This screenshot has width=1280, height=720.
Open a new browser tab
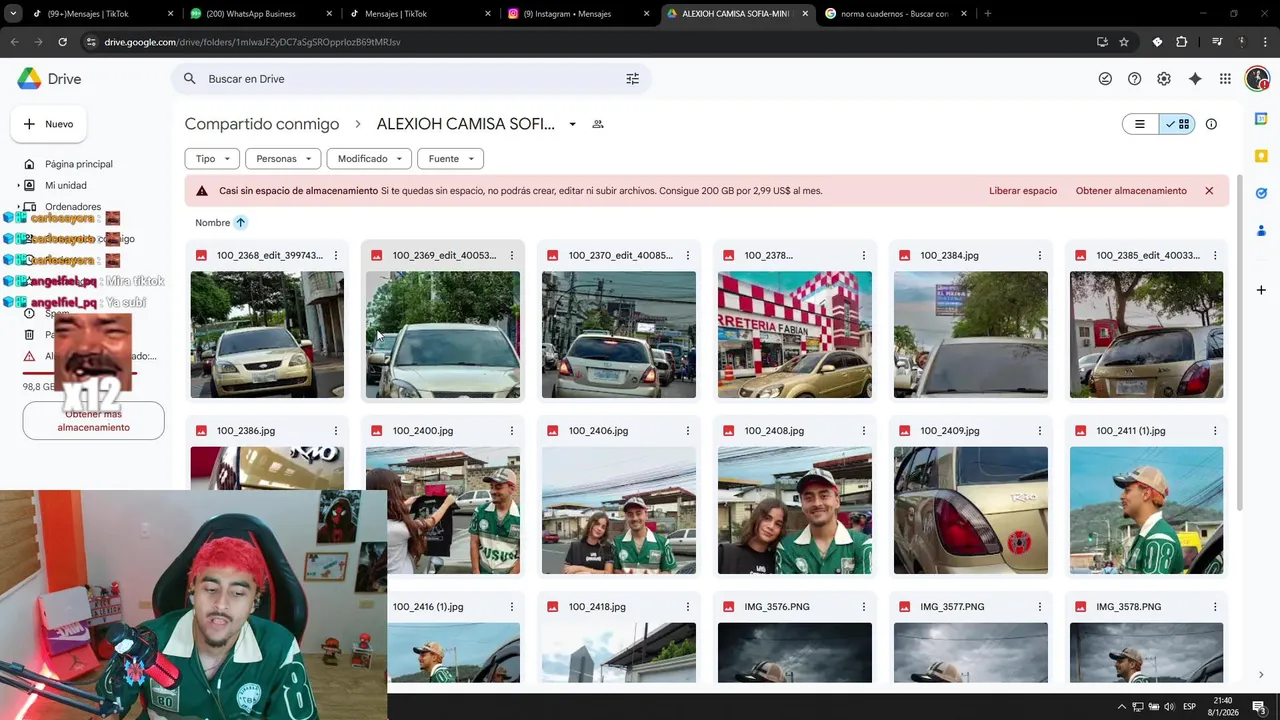pos(987,14)
